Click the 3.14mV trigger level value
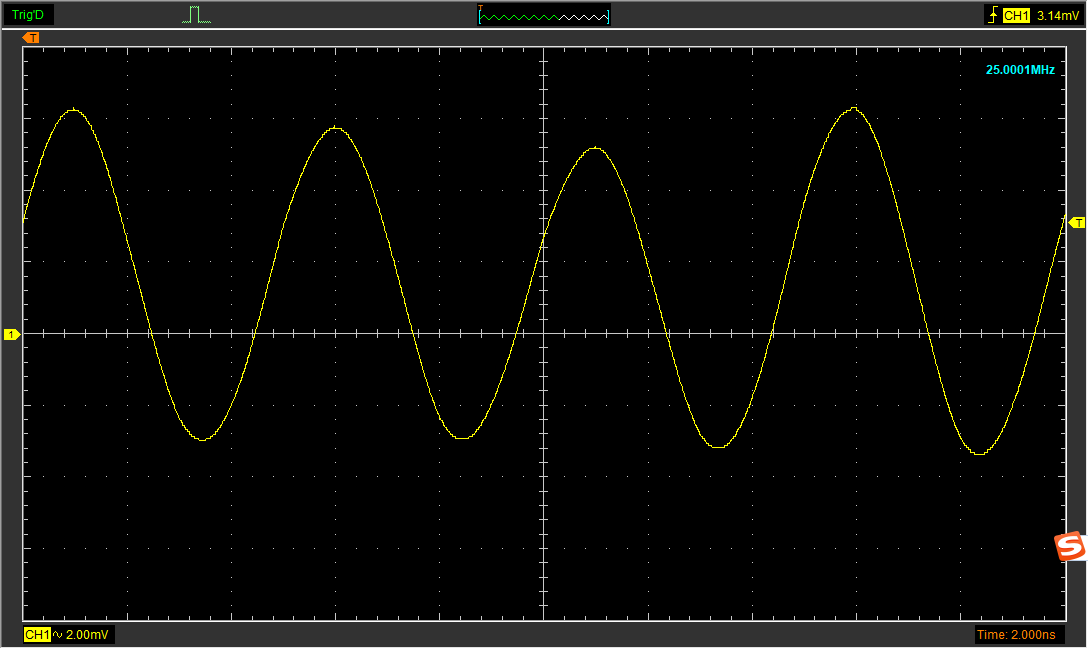Screen dimensions: 1088x649 click(x=1057, y=15)
